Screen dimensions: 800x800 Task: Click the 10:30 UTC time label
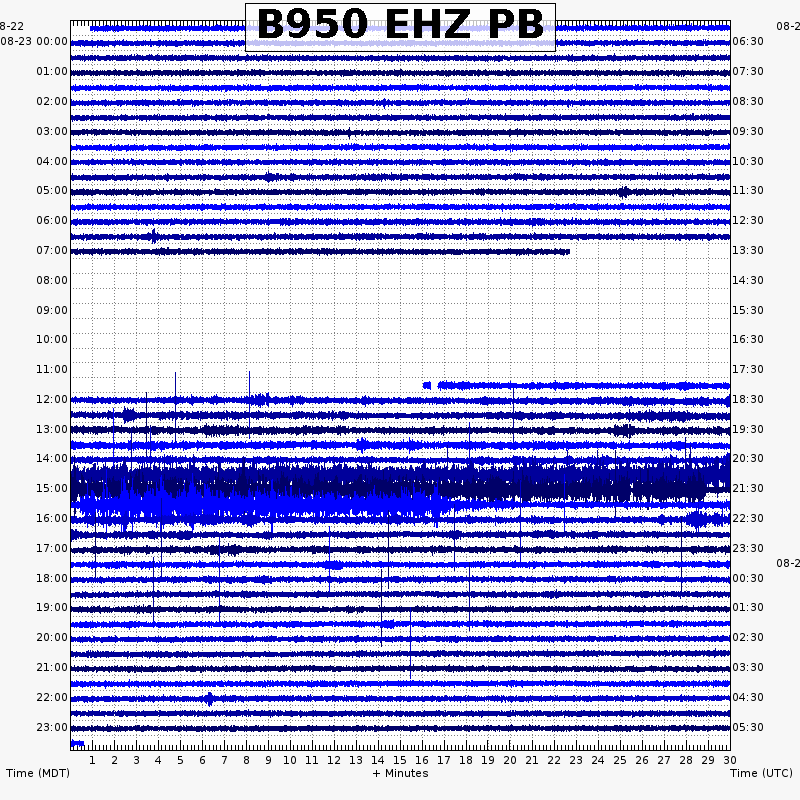point(748,162)
